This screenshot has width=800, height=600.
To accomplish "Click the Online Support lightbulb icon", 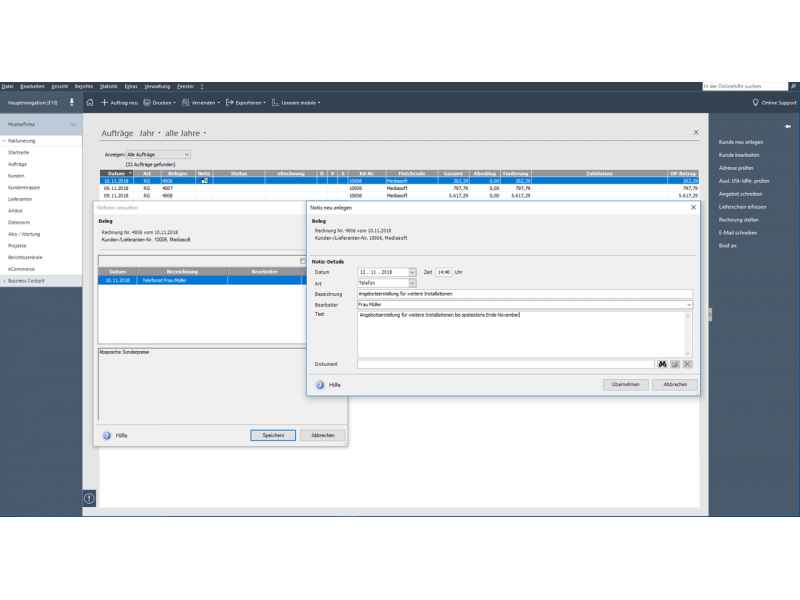I will tap(755, 103).
